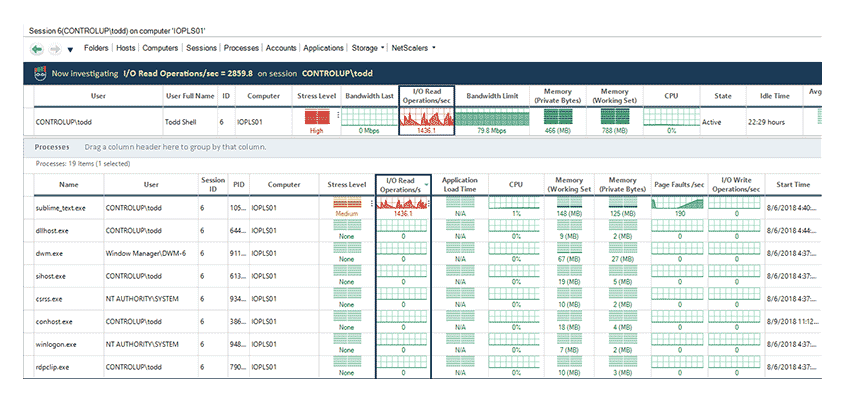
Task: Expand the NetScalers menu dropdown
Action: pos(434,47)
